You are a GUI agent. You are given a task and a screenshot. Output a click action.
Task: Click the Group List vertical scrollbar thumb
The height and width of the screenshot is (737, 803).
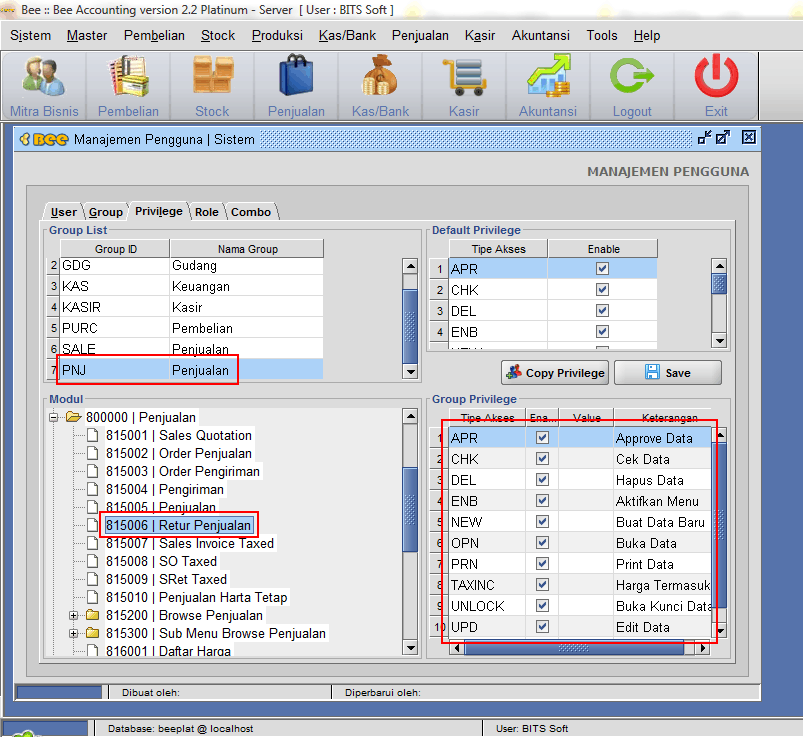click(x=410, y=326)
